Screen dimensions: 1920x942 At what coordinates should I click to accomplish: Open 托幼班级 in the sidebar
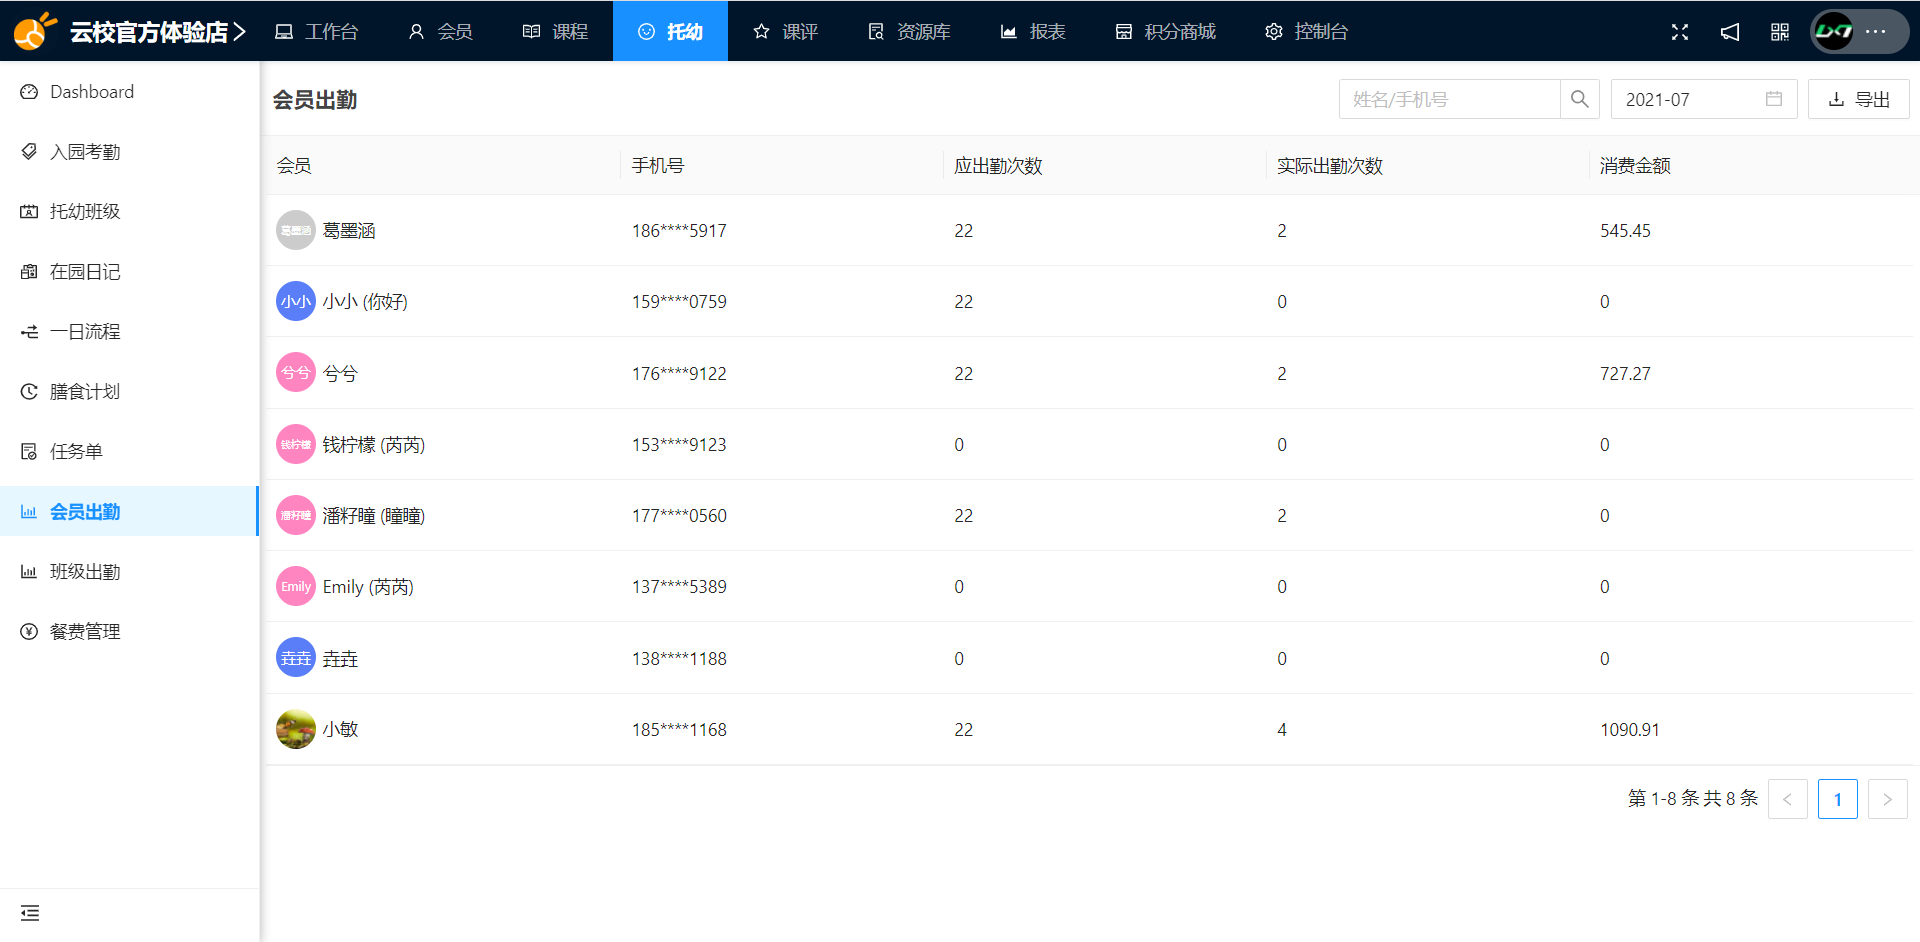tap(129, 212)
